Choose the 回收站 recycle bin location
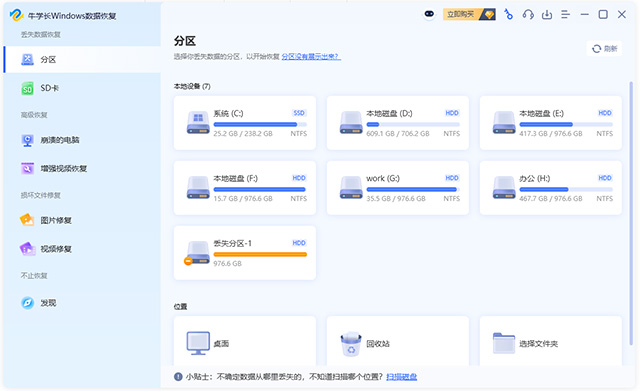640x391 pixels. [398, 341]
